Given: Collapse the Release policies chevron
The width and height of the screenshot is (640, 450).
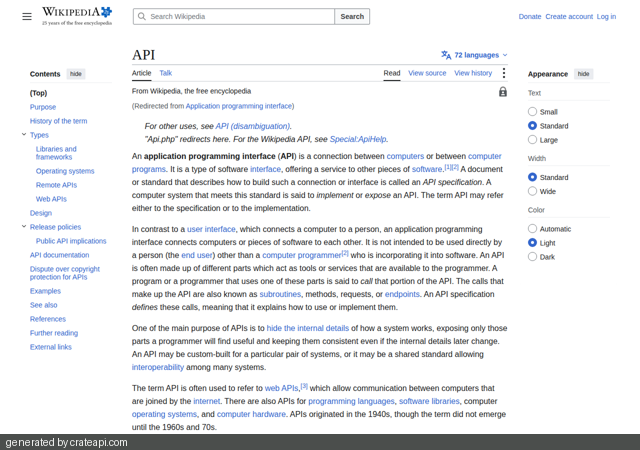Looking at the screenshot, I should tap(24, 226).
